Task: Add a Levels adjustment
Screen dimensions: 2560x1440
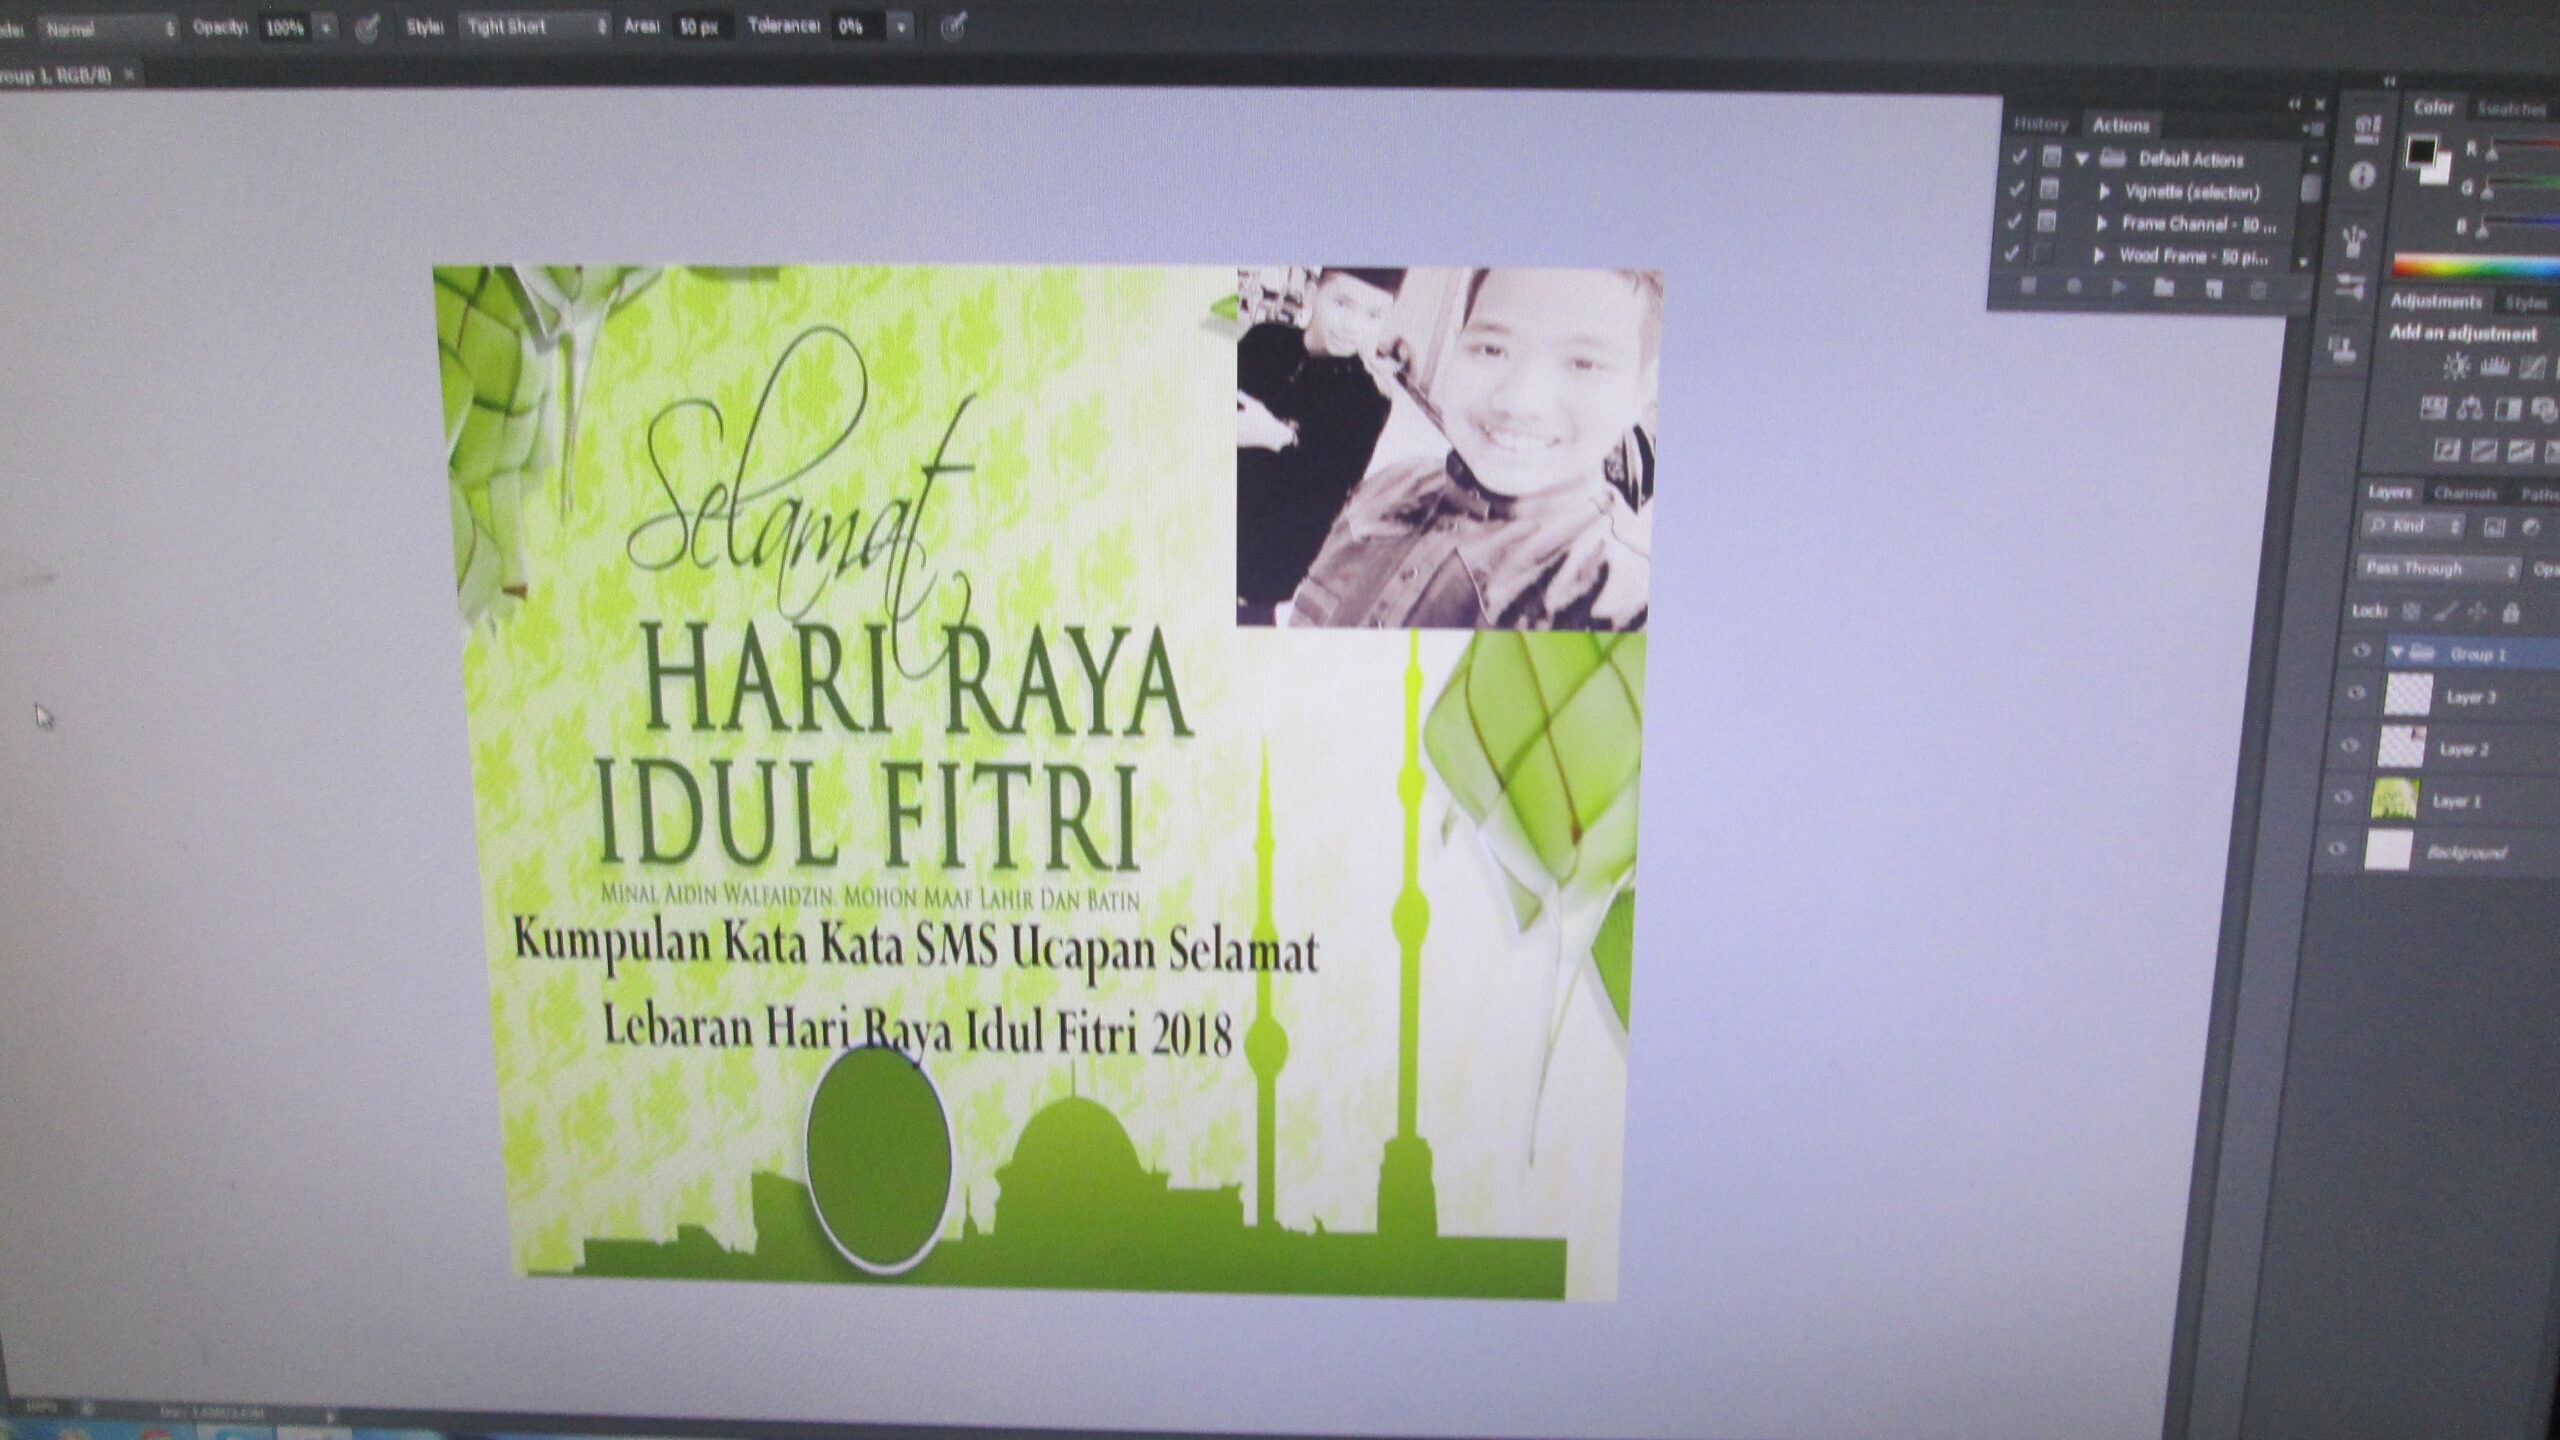Action: pyautogui.click(x=2494, y=368)
